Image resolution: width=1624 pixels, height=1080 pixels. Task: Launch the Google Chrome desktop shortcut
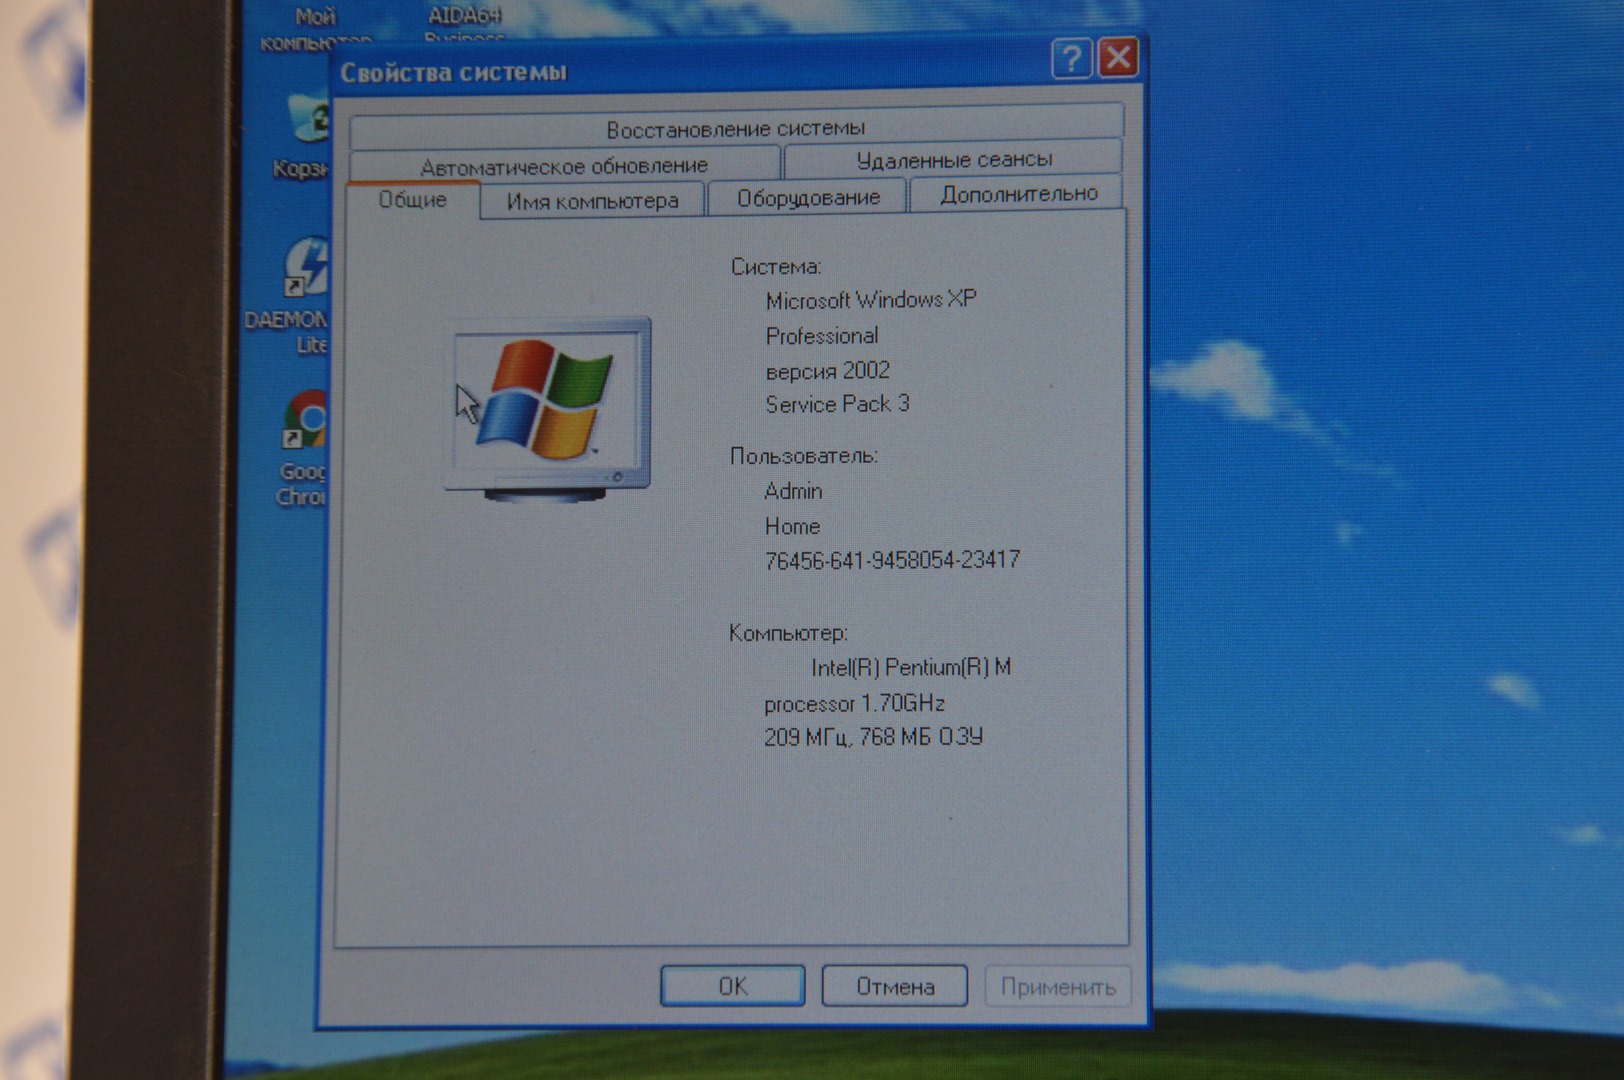point(306,422)
